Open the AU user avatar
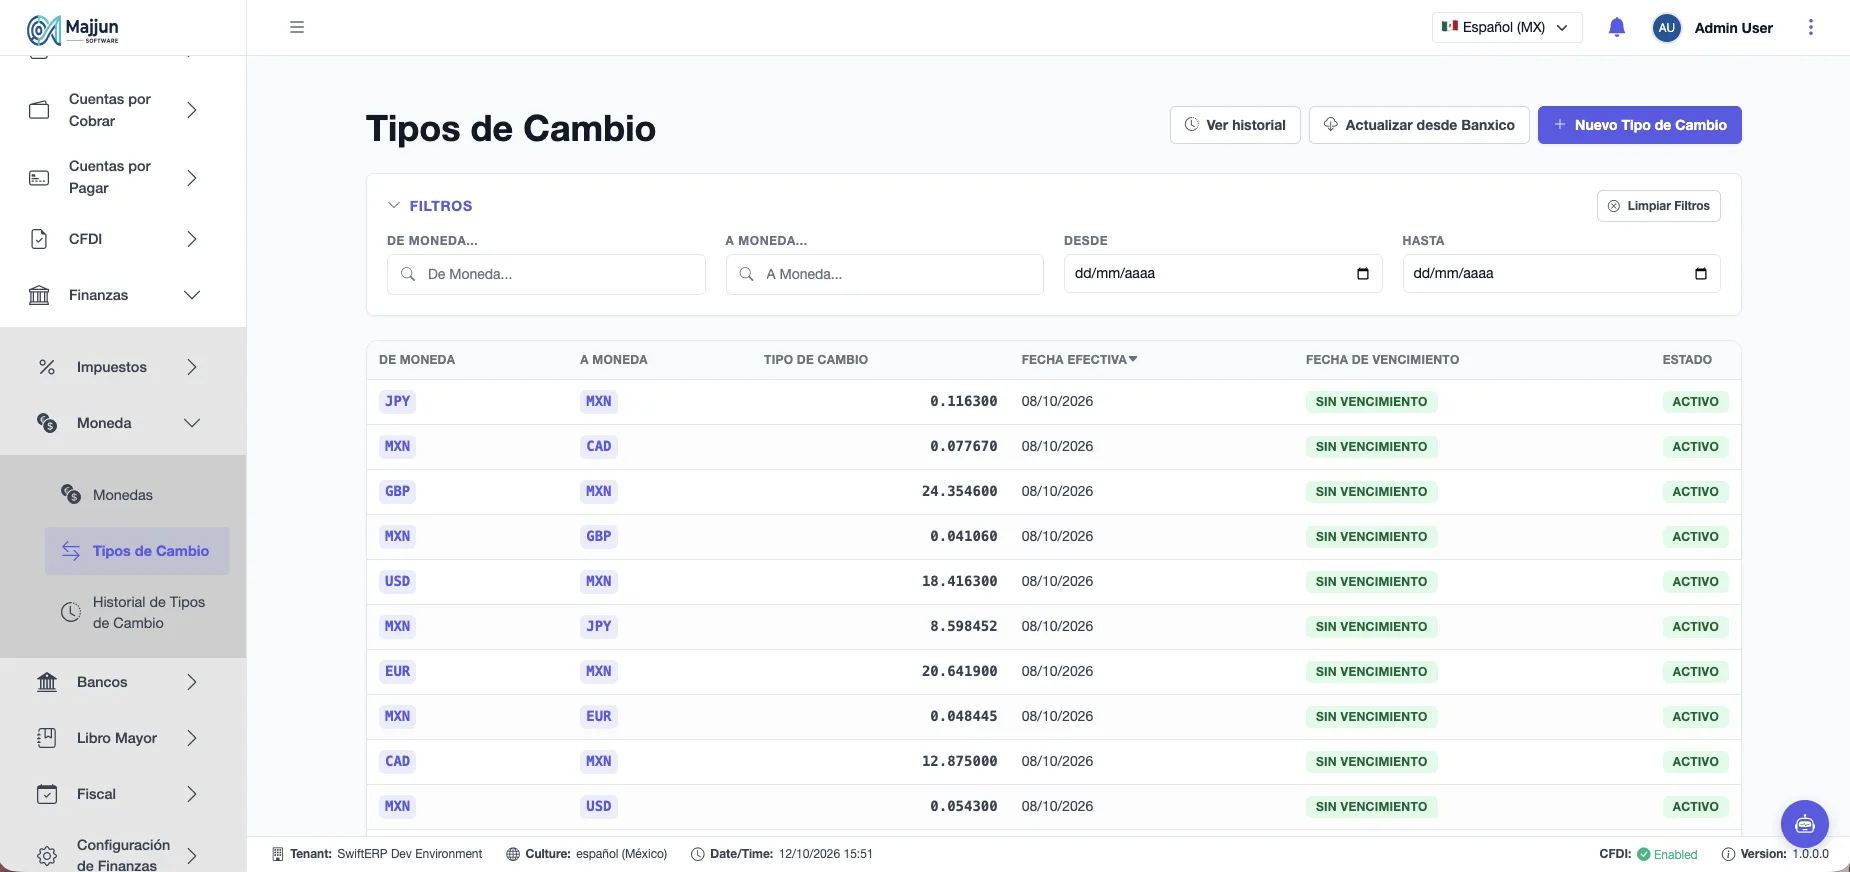This screenshot has height=872, width=1850. (x=1667, y=28)
